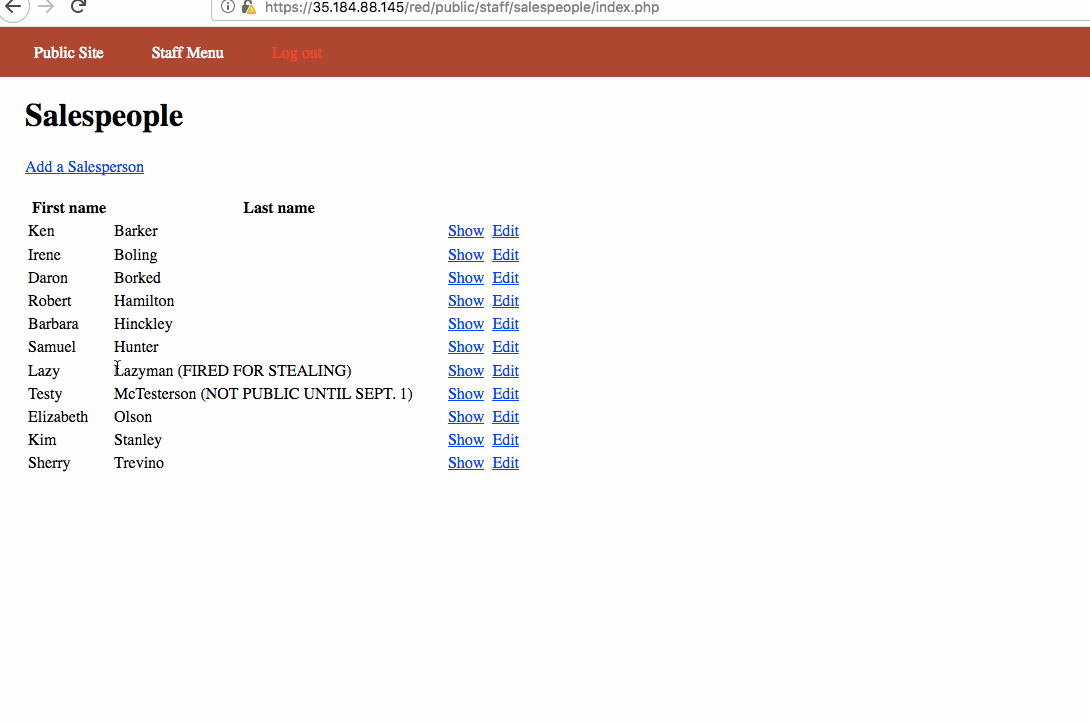The image size is (1090, 723).
Task: Show Sherry Trevino's details
Action: click(x=465, y=463)
